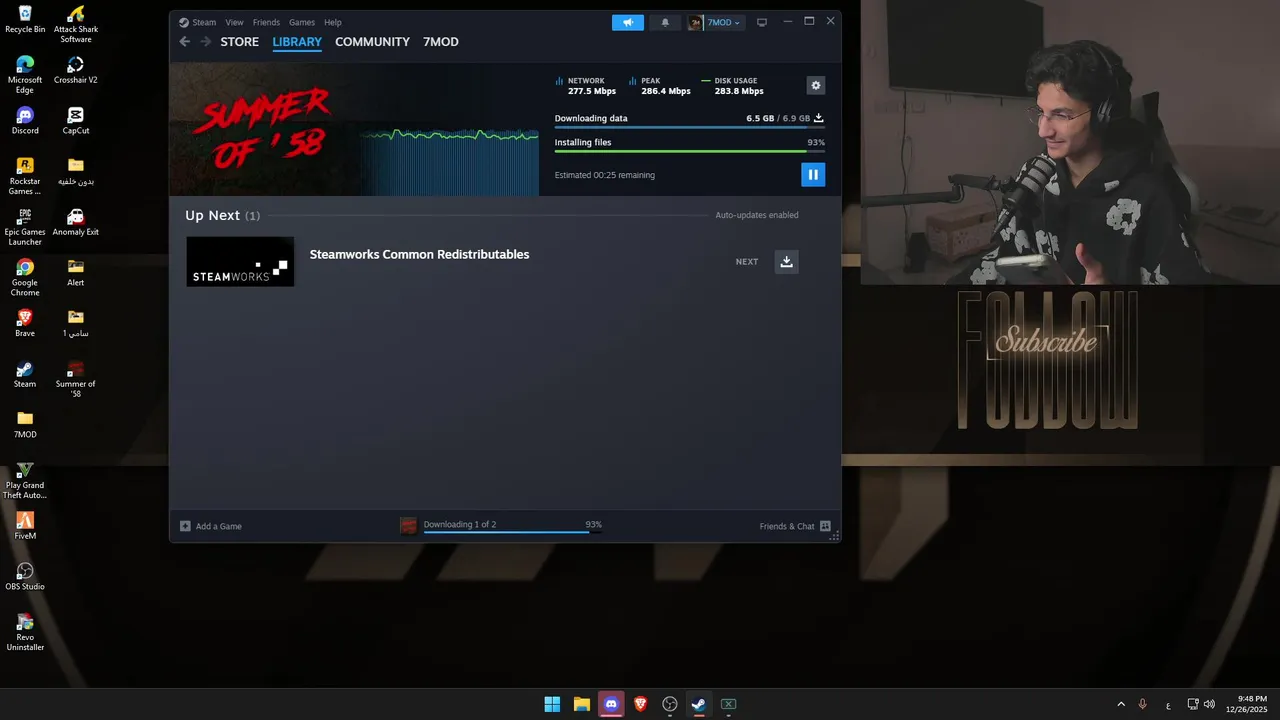Open the View menu
This screenshot has height=720, width=1280.
234,22
